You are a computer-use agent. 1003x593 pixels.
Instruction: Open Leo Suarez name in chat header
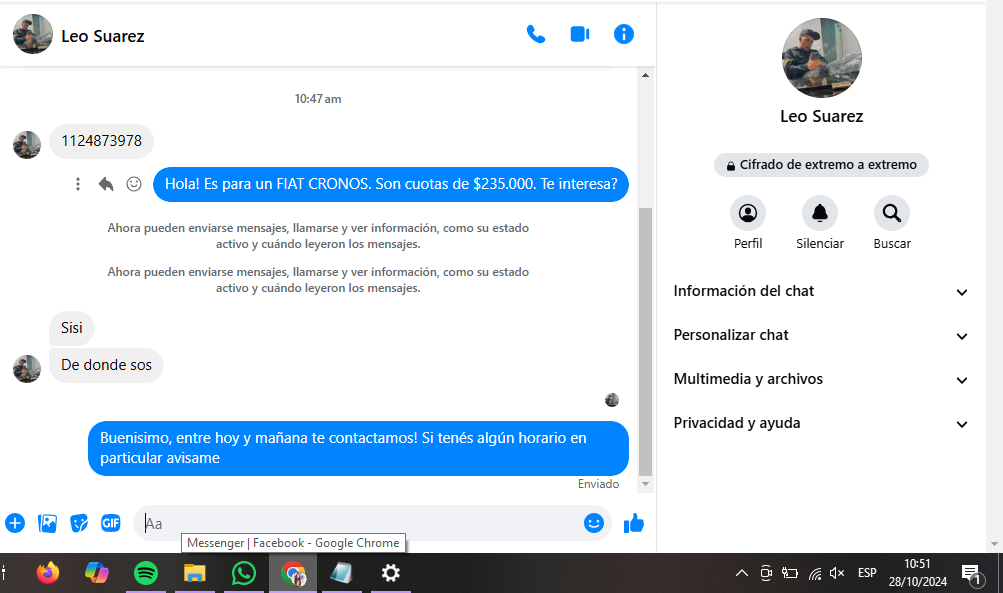point(102,36)
